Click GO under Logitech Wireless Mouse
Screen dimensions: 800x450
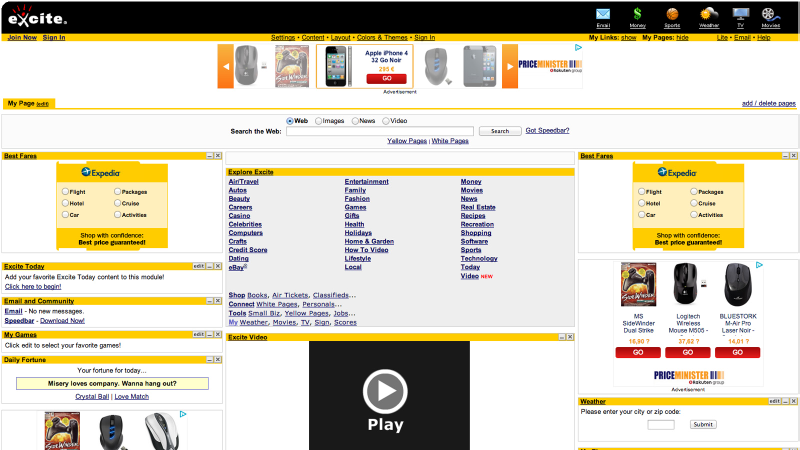[688, 353]
